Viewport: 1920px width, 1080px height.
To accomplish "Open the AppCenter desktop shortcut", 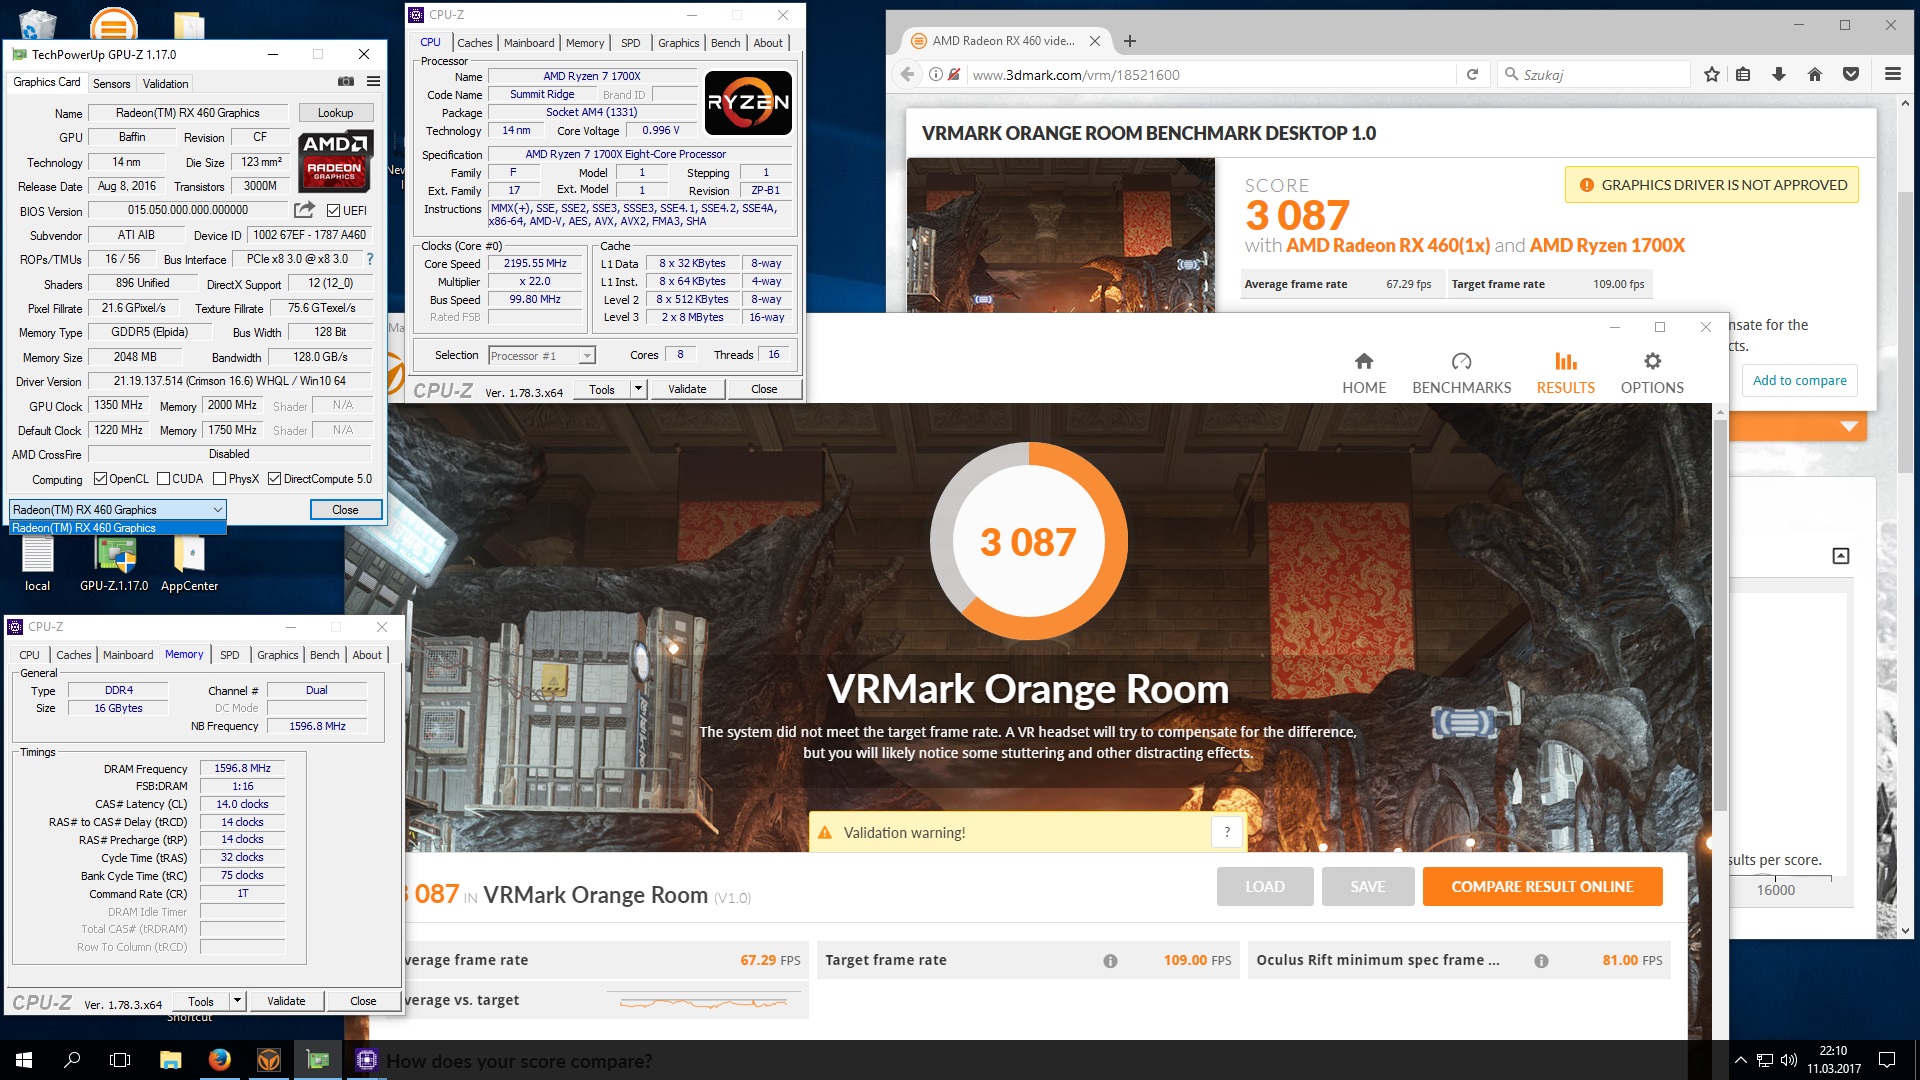I will [x=189, y=562].
